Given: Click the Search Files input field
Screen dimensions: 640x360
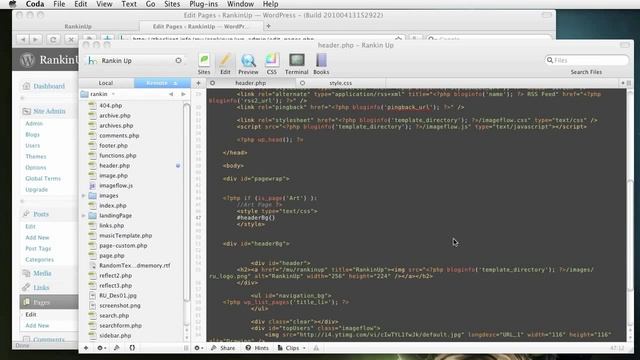Looking at the screenshot, I should [x=587, y=60].
